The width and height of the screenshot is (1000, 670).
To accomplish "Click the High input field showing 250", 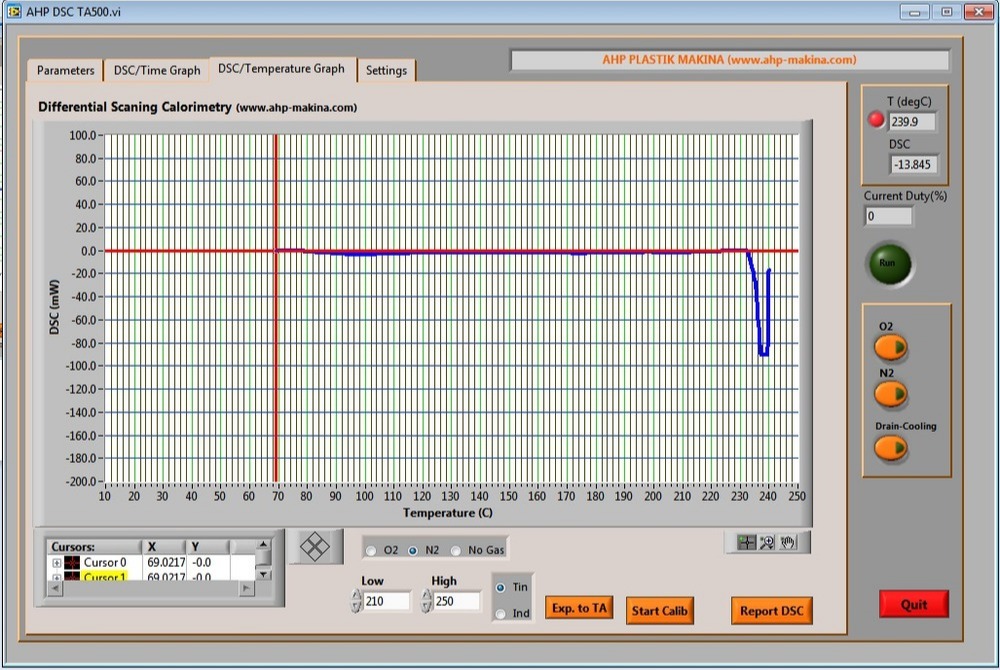I will coord(457,601).
